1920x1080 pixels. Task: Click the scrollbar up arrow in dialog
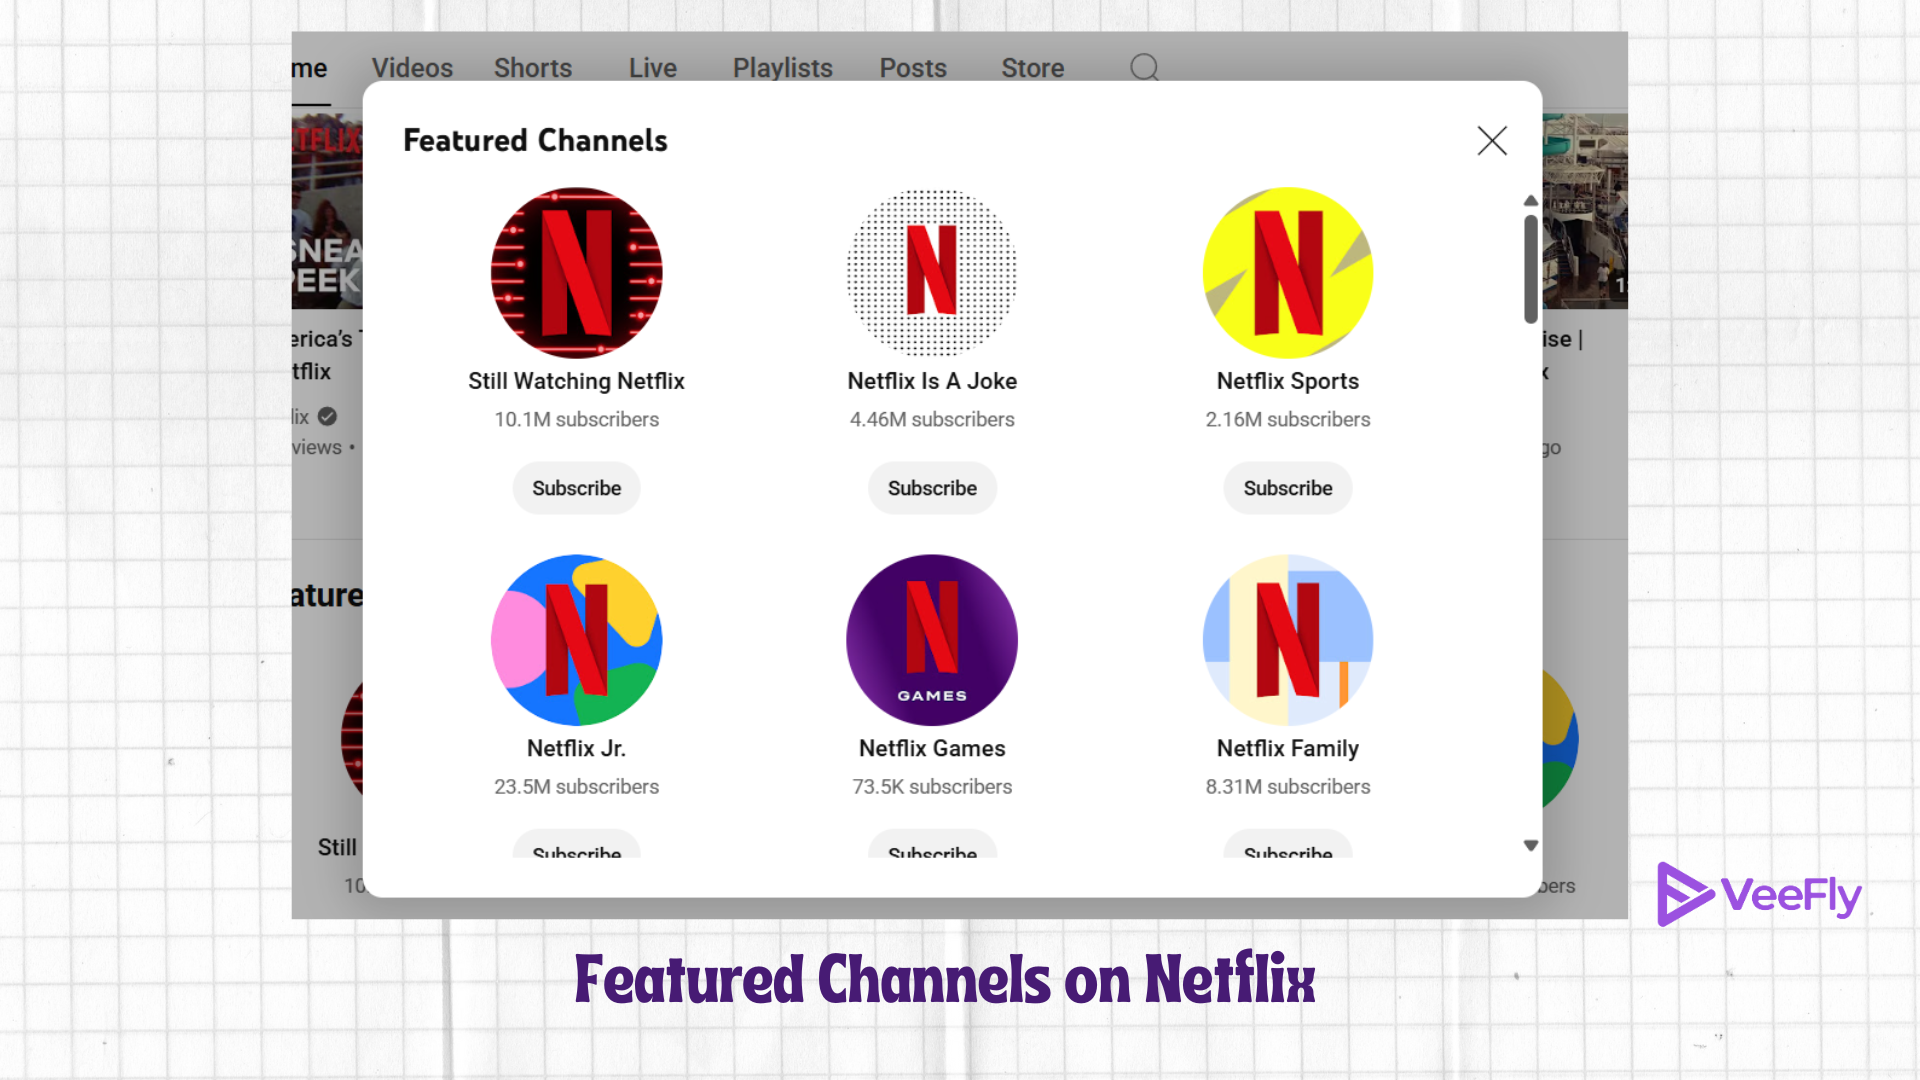point(1530,201)
